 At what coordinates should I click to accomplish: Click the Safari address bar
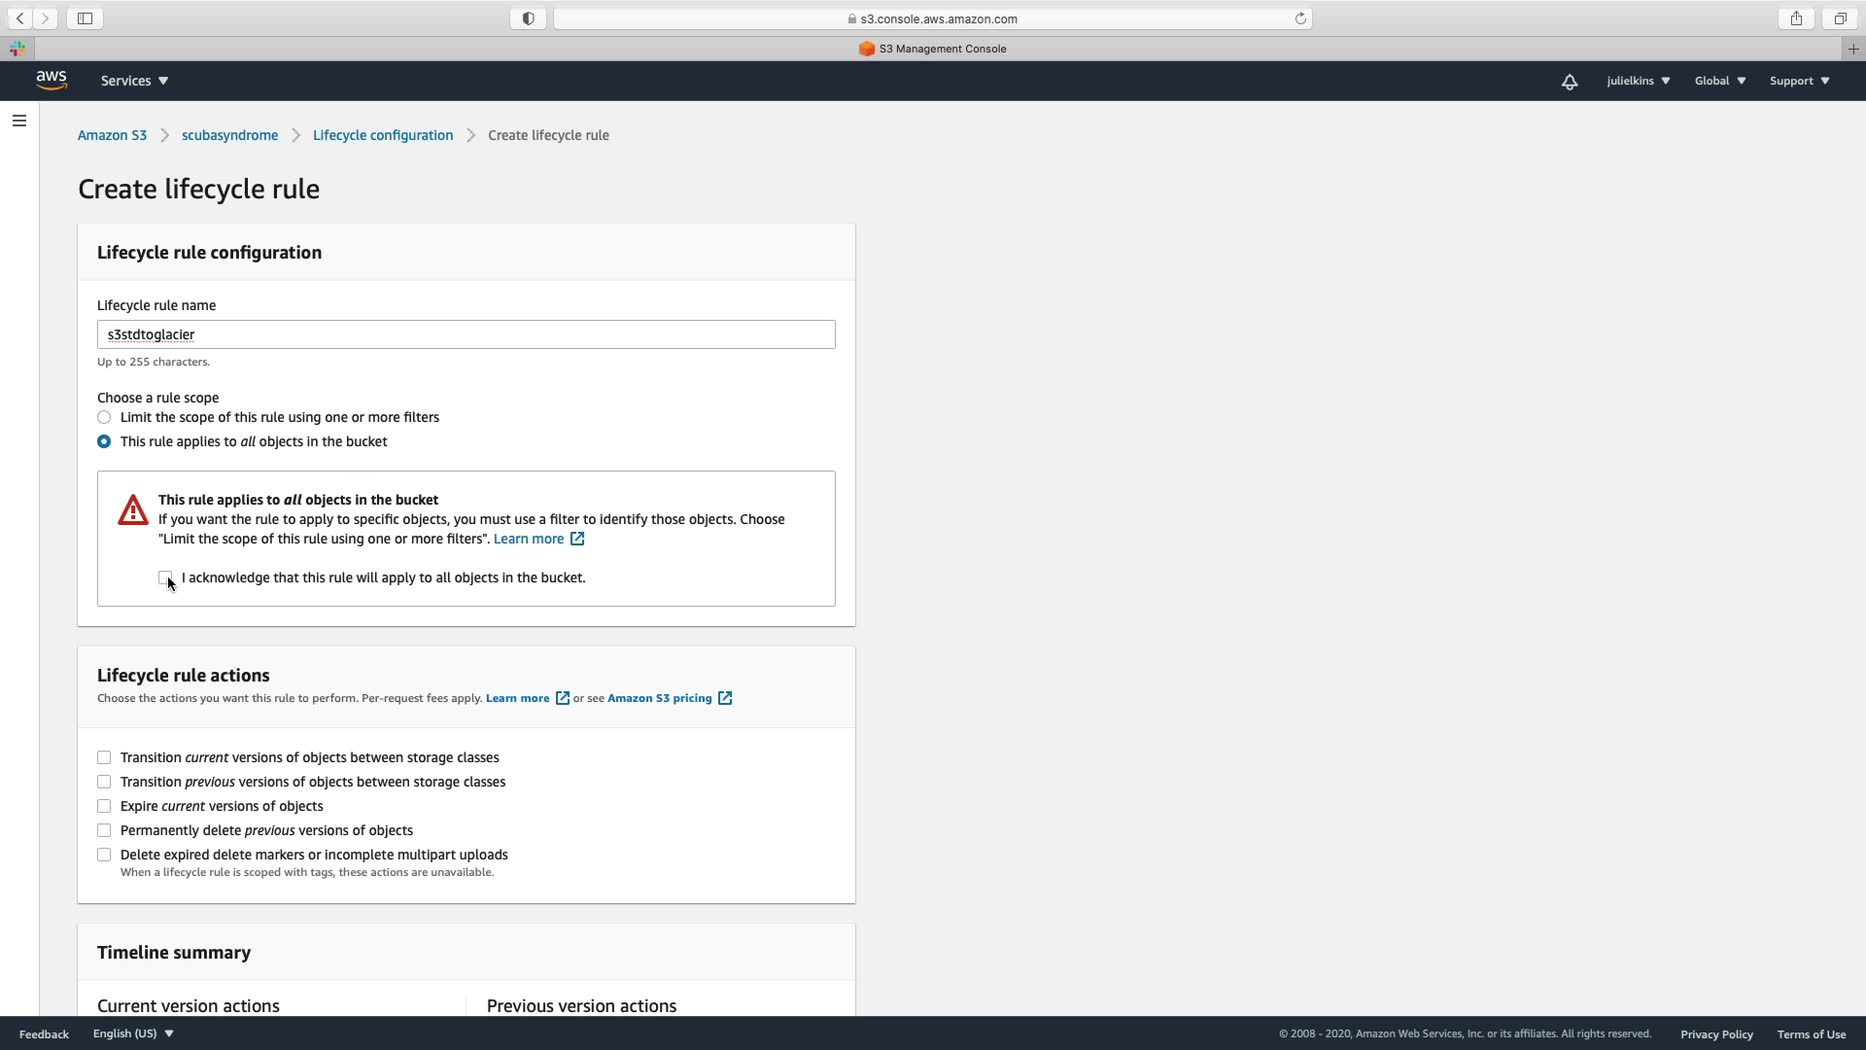click(x=932, y=18)
